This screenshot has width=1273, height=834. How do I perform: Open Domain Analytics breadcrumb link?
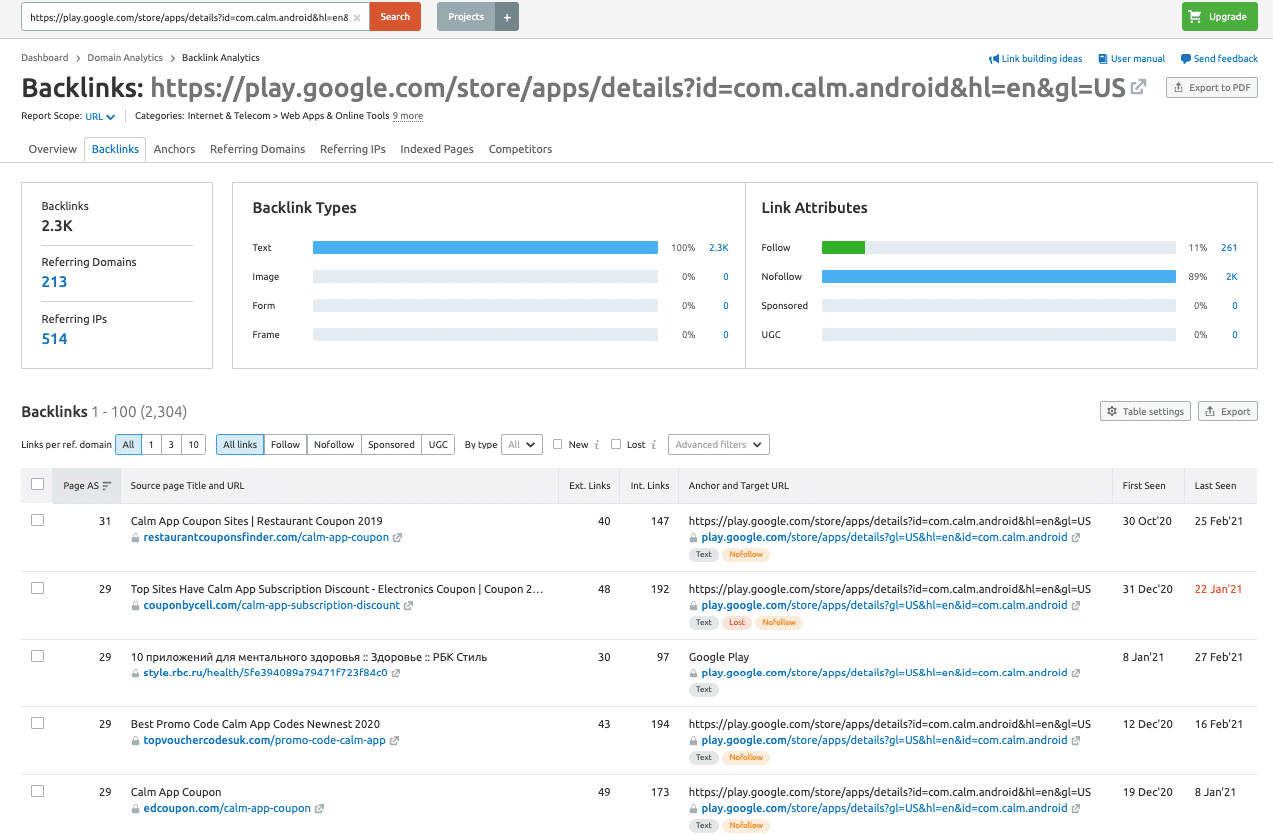(x=125, y=59)
